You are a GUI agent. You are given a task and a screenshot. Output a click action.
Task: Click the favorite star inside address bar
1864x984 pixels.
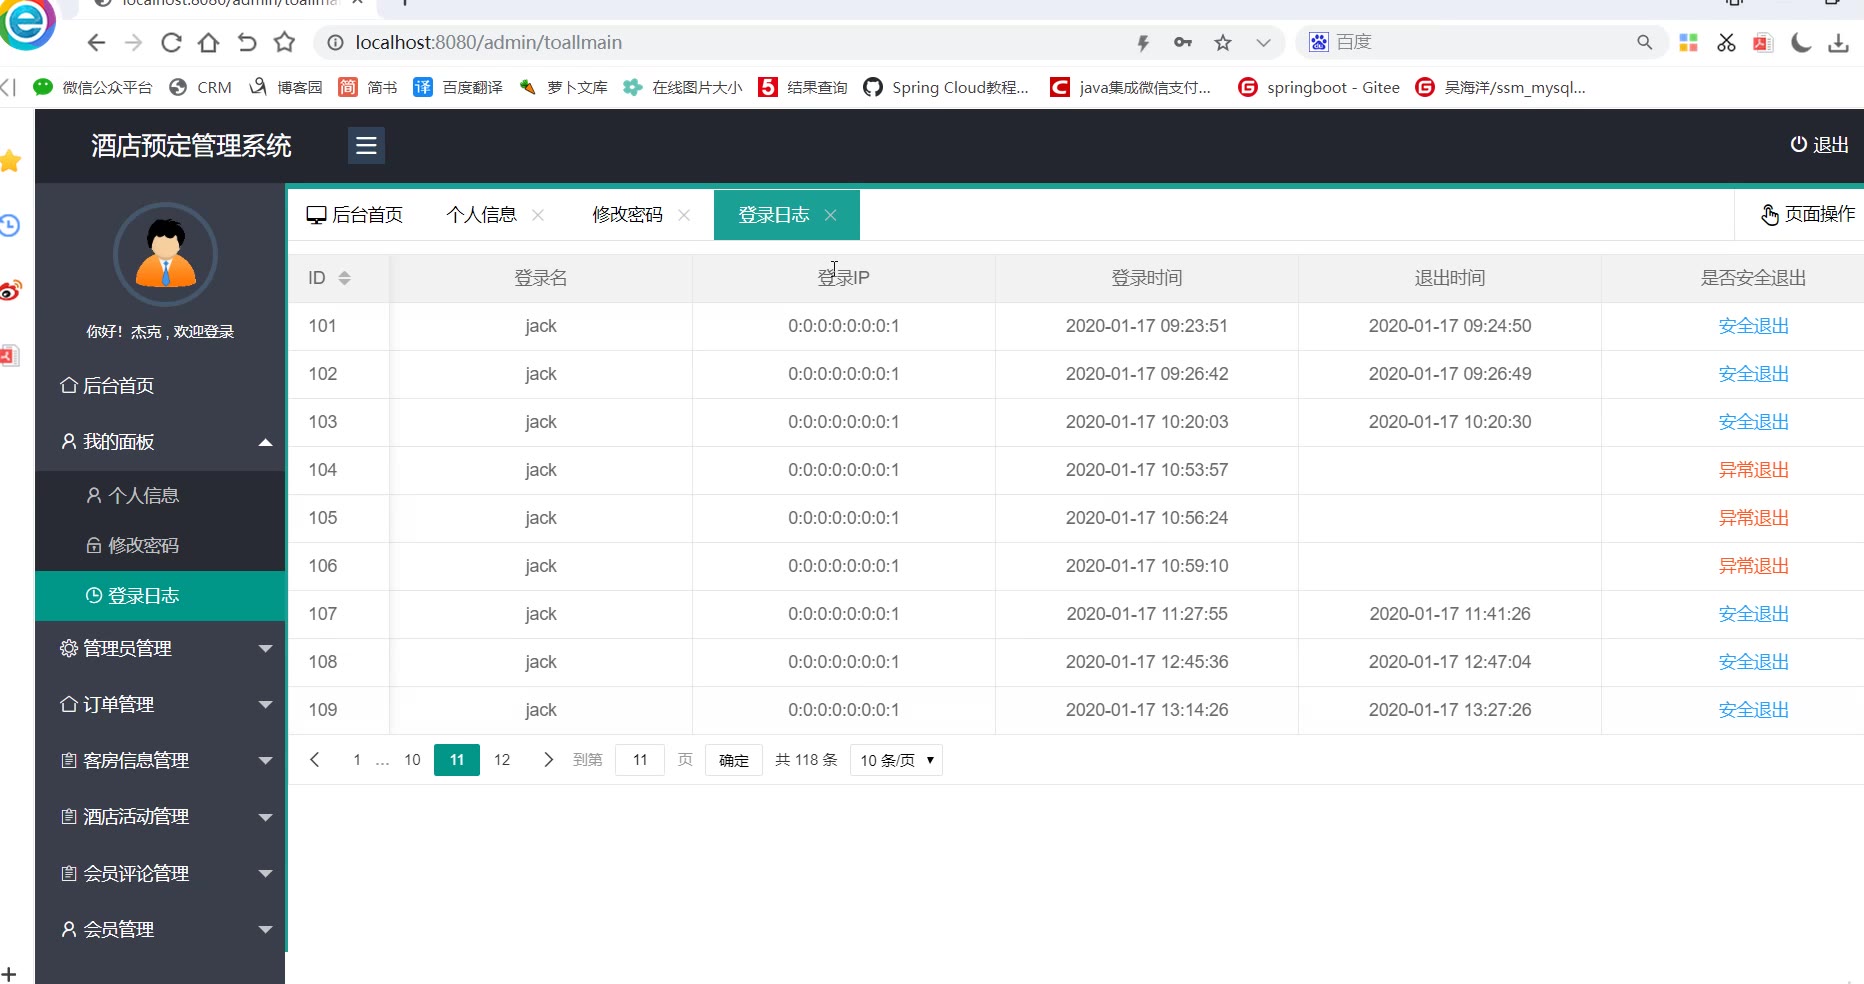[x=1223, y=43]
